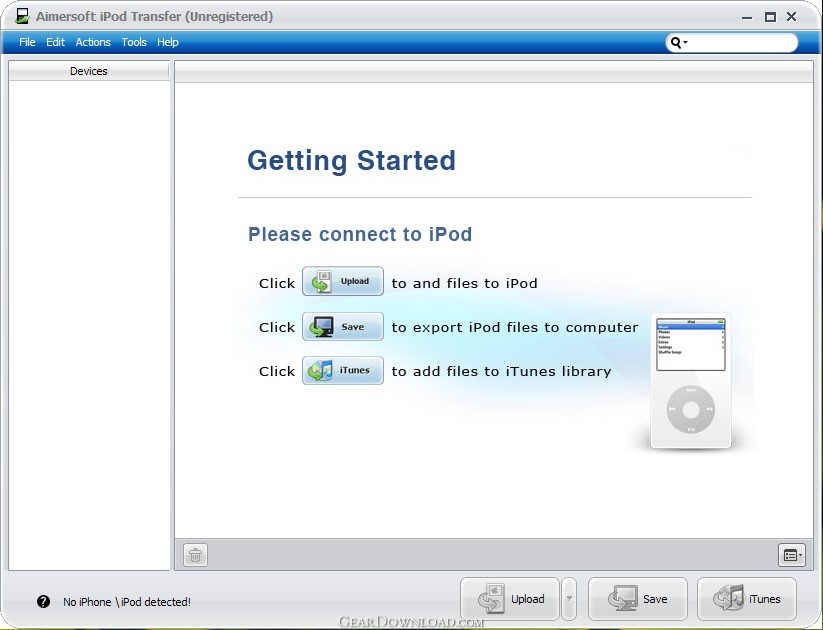Click the 'Please connect to iPod' text

360,234
